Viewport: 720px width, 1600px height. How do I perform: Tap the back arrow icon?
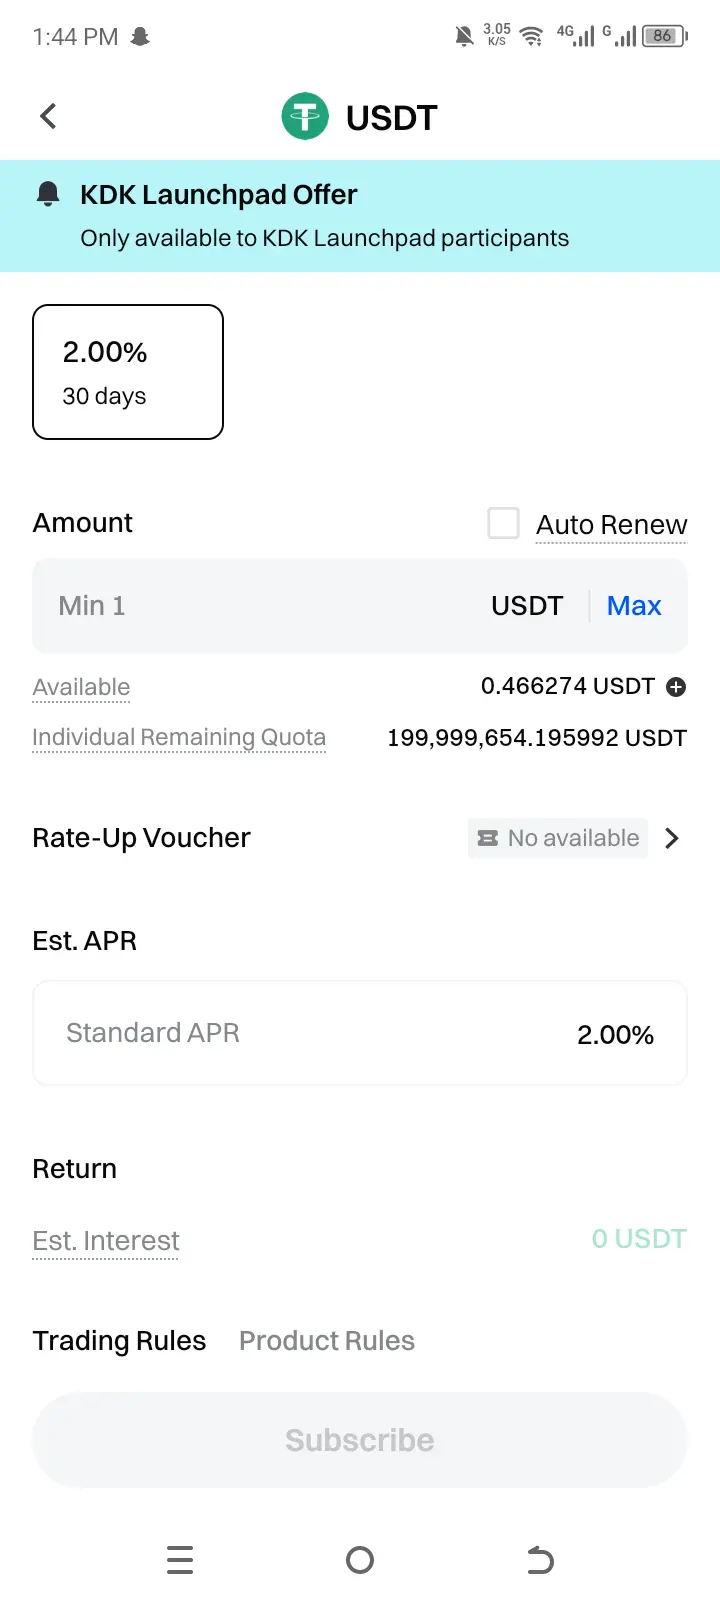pyautogui.click(x=48, y=117)
